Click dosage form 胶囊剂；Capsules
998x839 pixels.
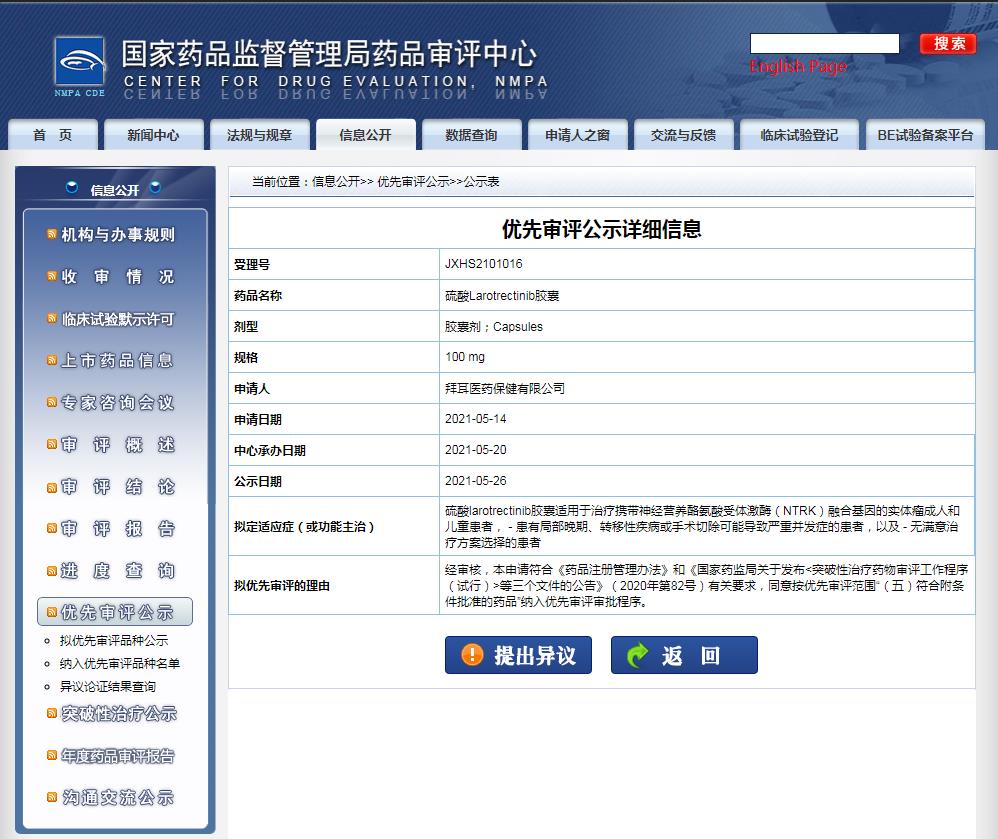point(494,327)
